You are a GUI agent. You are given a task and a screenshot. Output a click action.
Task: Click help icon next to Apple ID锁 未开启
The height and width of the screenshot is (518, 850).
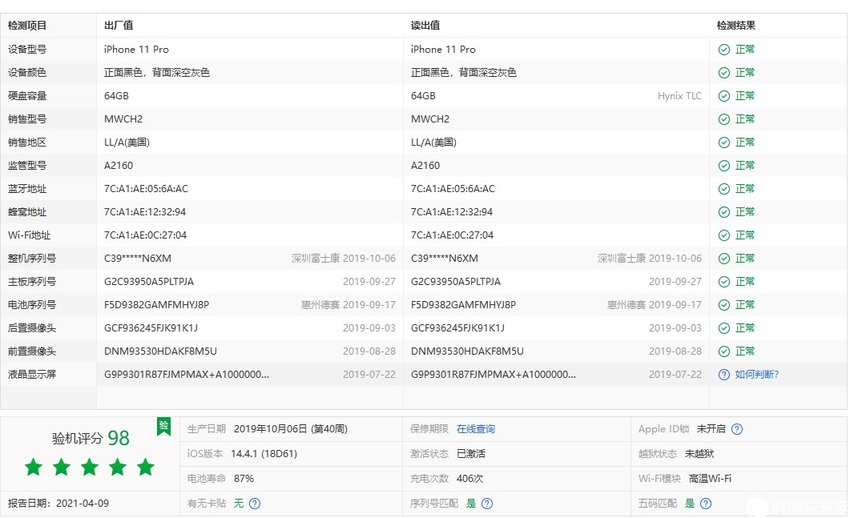click(737, 429)
